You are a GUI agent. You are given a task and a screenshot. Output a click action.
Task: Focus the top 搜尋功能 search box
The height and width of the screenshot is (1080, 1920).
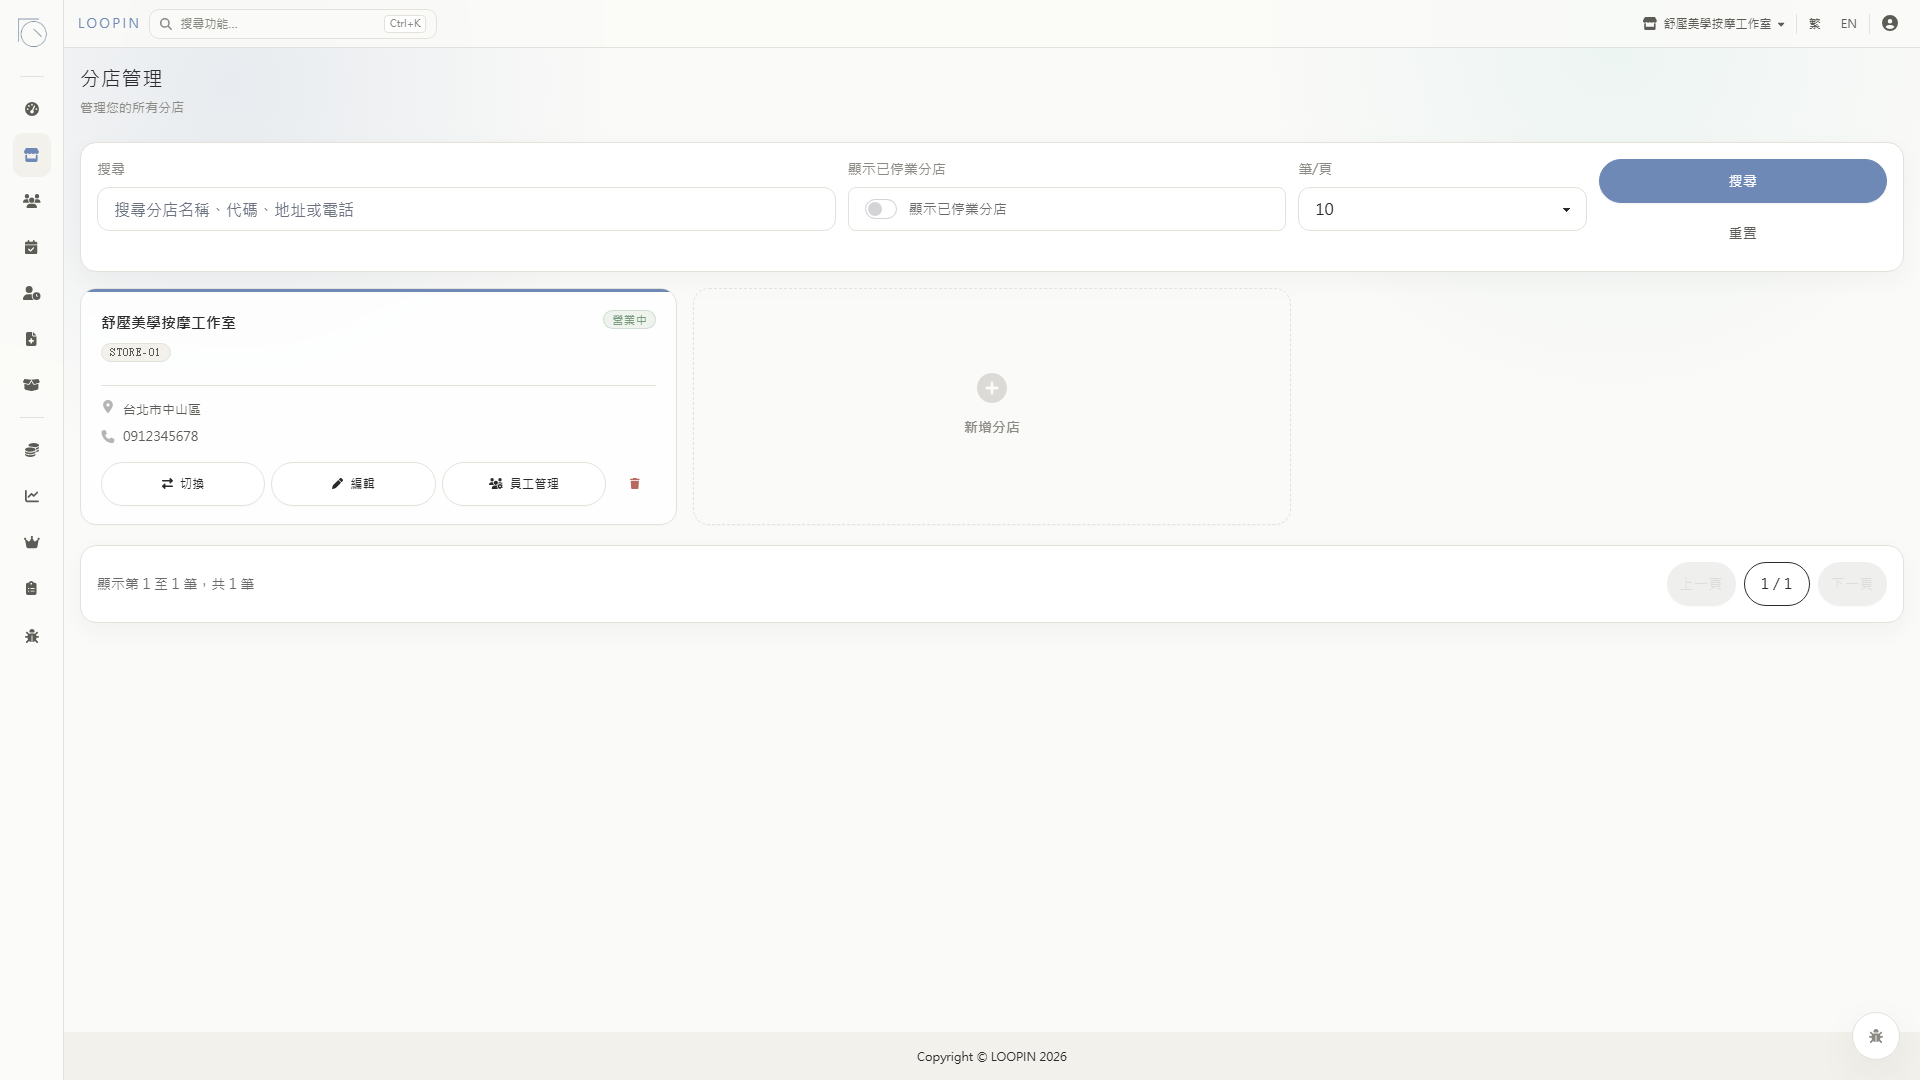click(292, 24)
